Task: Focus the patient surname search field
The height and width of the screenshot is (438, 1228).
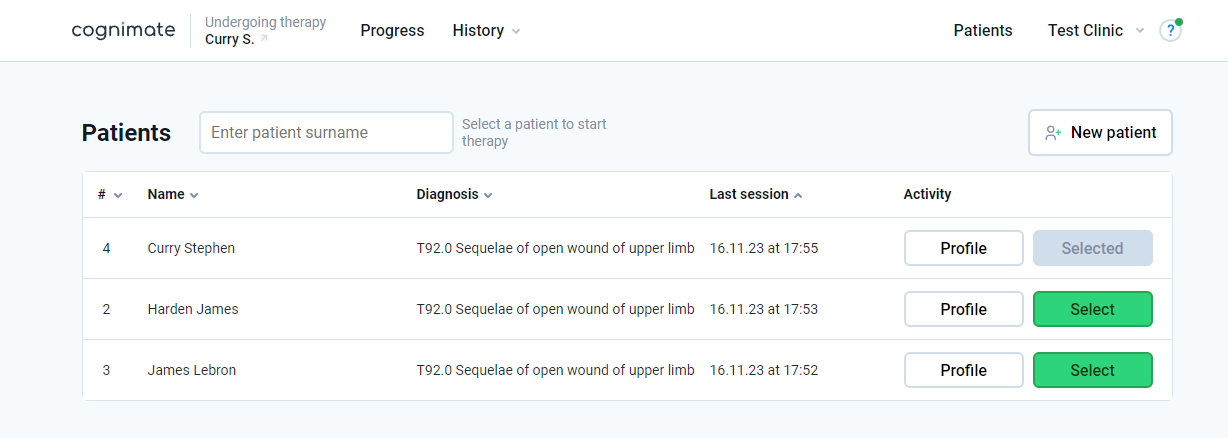Action: click(x=326, y=133)
